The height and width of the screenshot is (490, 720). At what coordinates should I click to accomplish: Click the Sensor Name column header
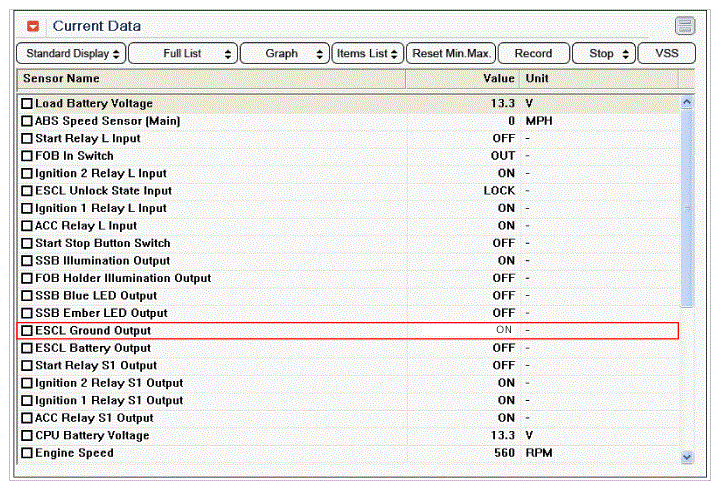point(211,79)
